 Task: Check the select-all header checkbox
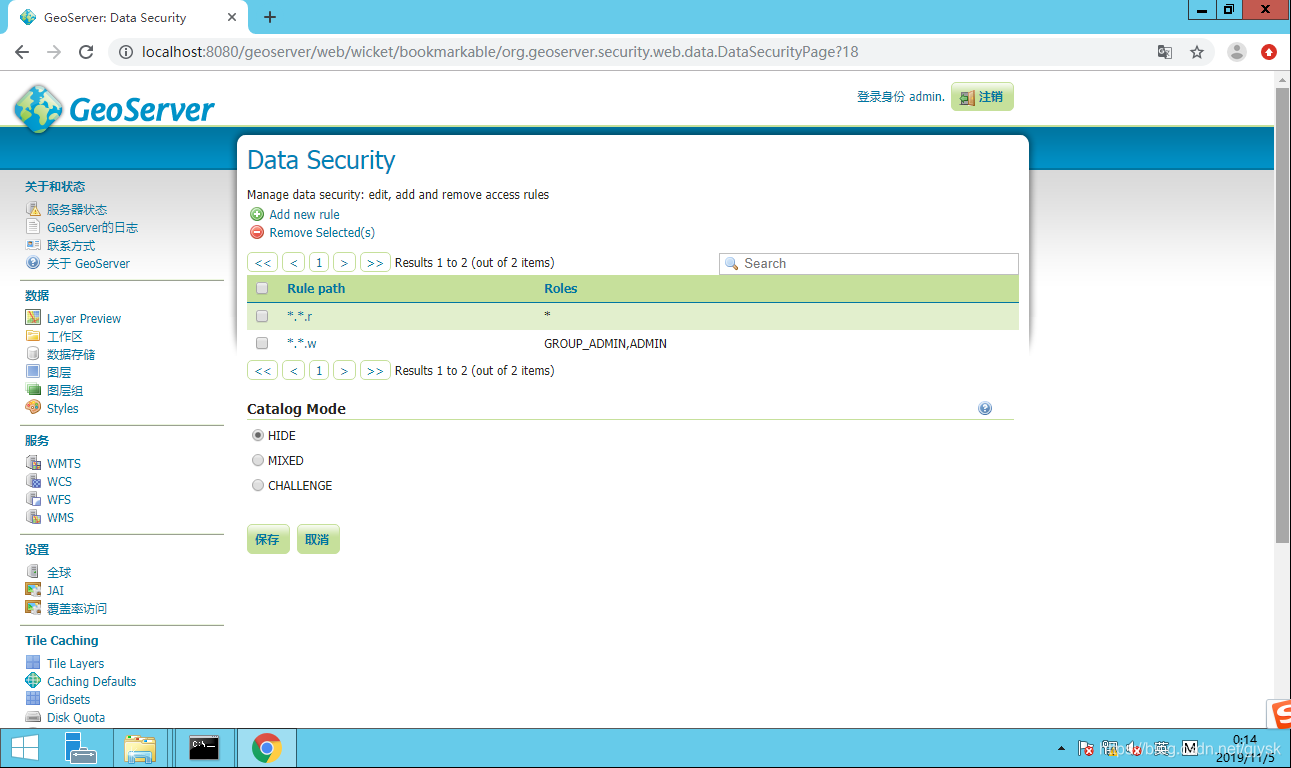tap(262, 289)
